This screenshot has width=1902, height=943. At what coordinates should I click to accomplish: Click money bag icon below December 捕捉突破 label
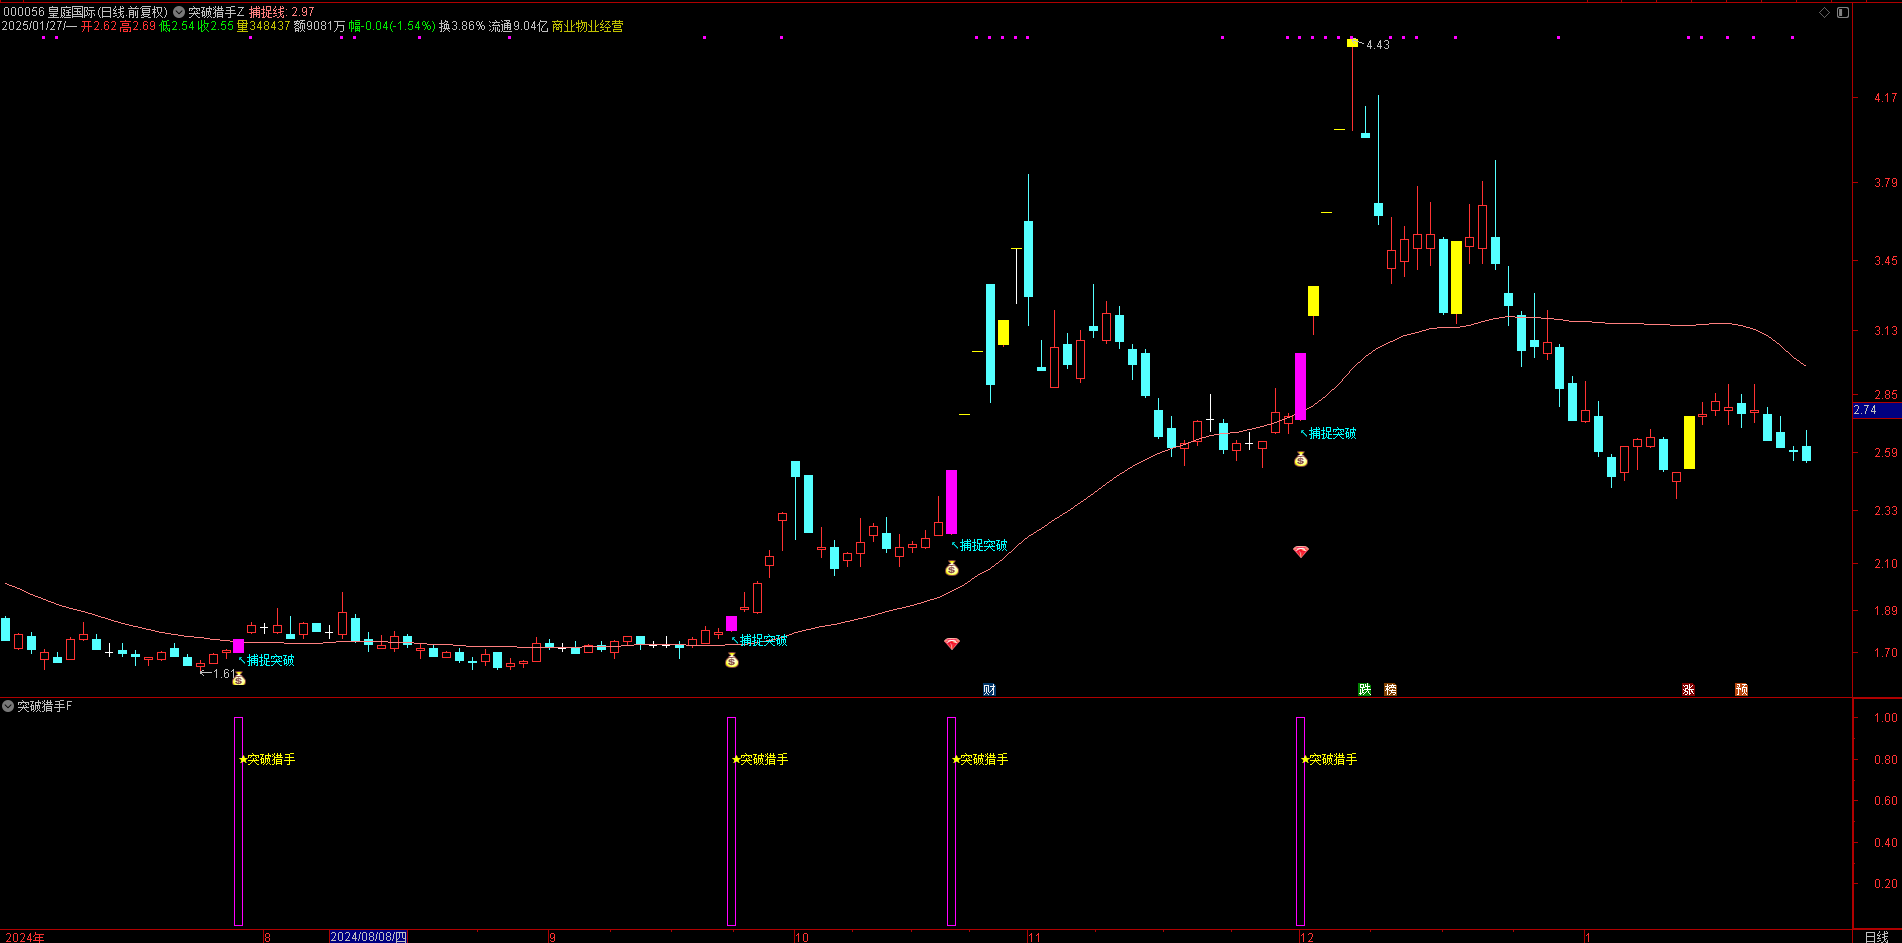click(x=1301, y=459)
